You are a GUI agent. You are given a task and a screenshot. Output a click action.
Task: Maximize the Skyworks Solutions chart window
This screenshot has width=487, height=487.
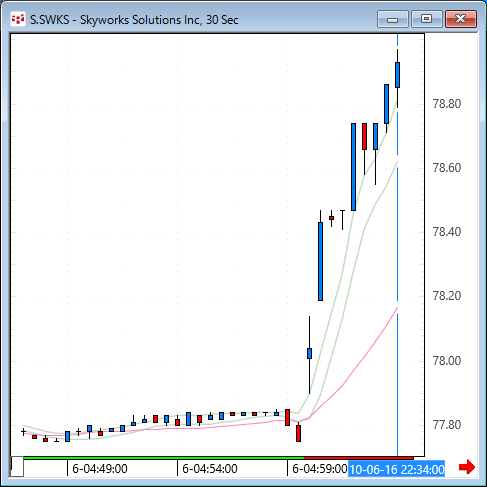click(427, 19)
